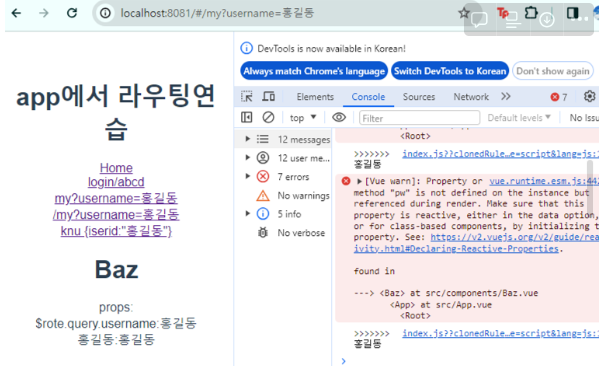Expand the 12 messages group

pos(248,139)
